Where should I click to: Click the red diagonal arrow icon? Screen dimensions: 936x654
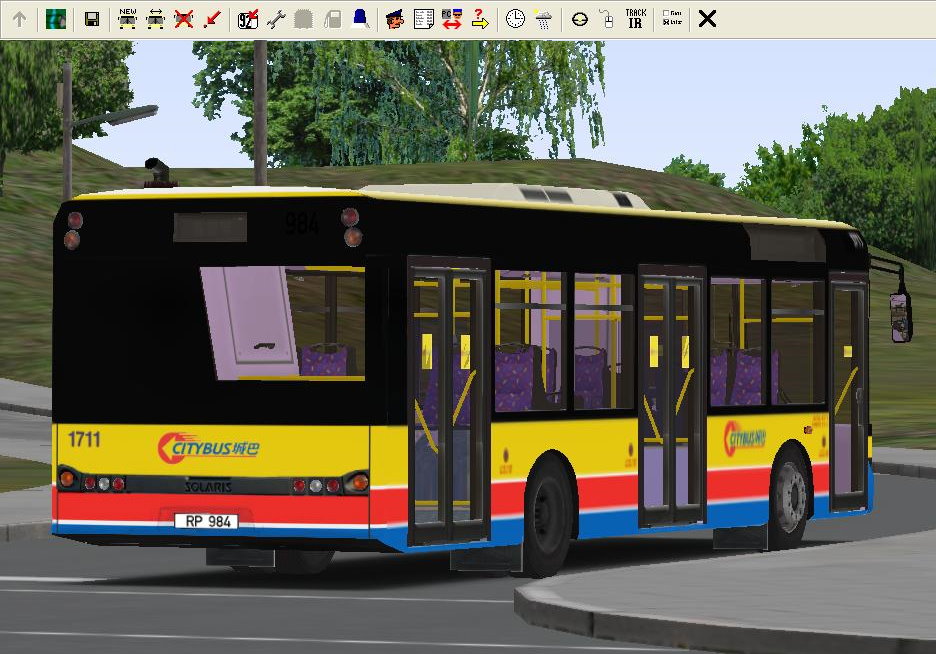coord(211,19)
